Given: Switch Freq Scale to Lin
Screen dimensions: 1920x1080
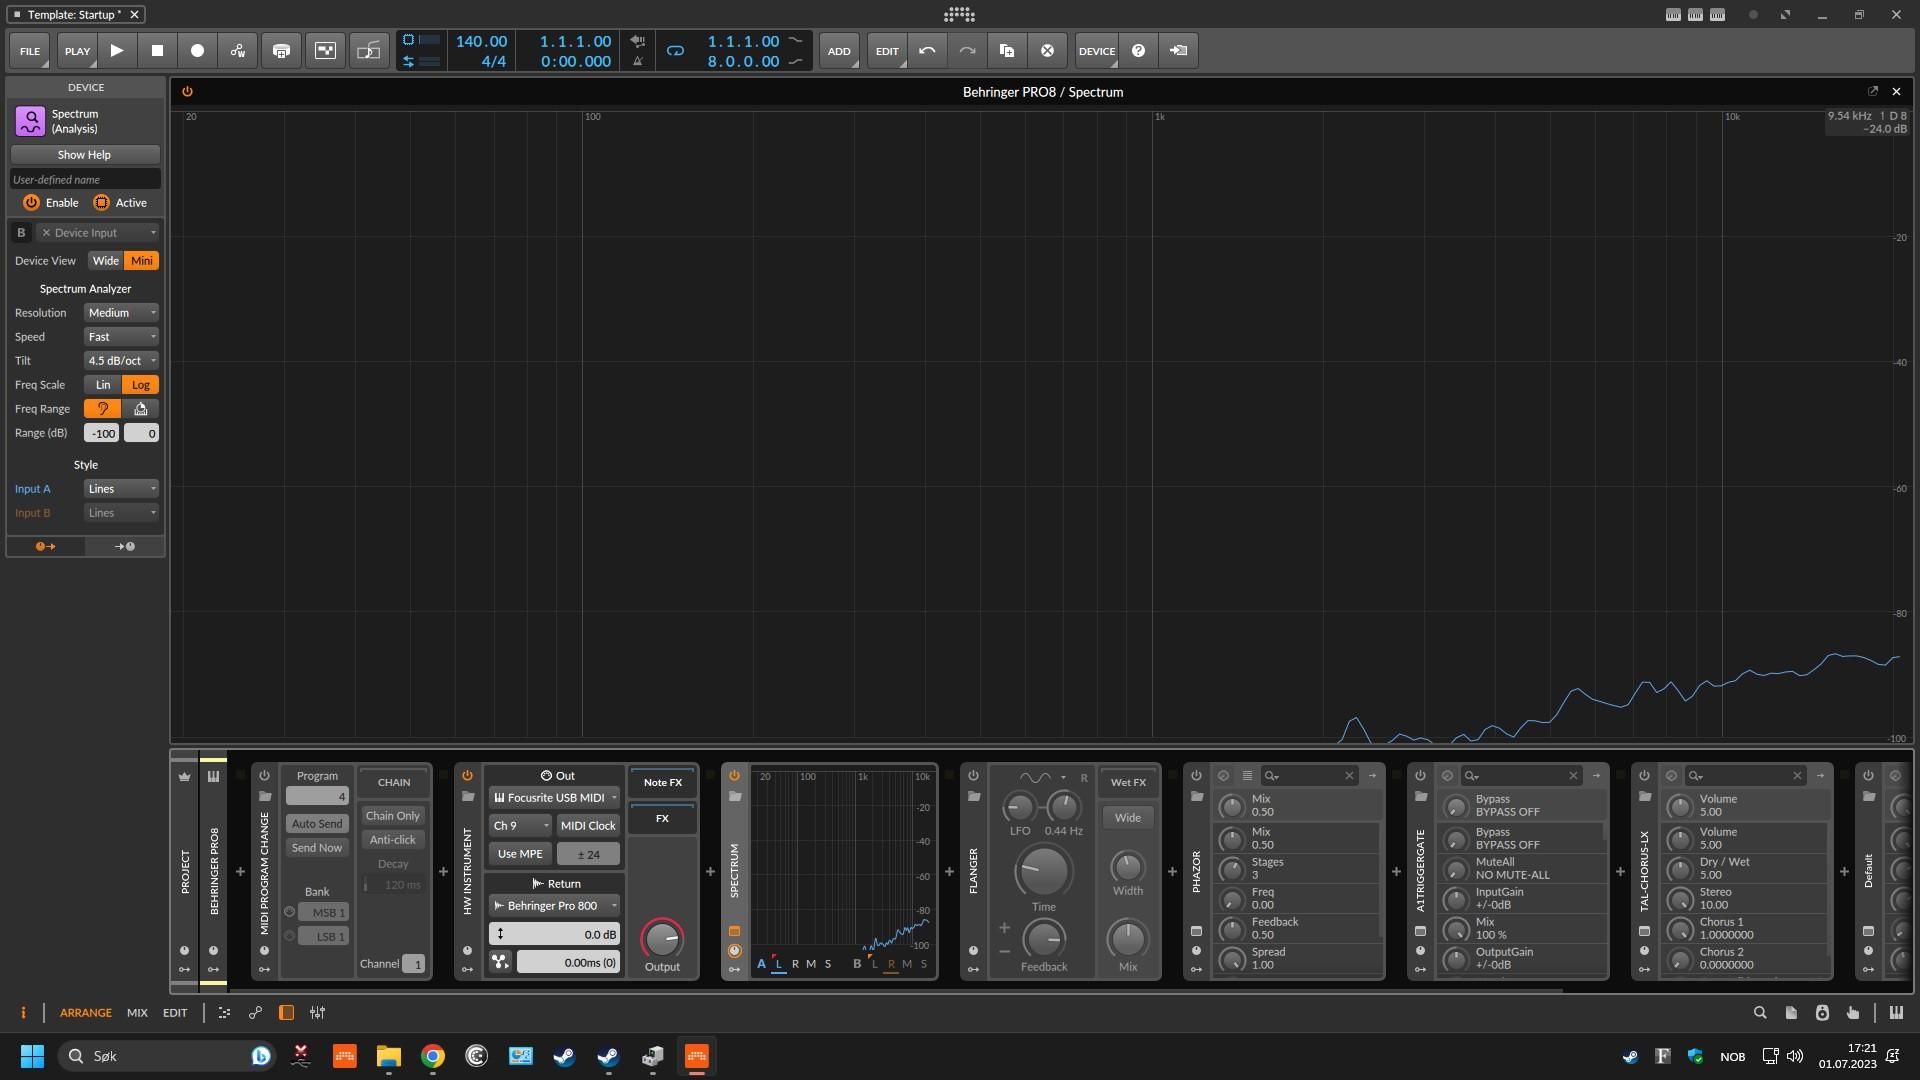Looking at the screenshot, I should [103, 385].
